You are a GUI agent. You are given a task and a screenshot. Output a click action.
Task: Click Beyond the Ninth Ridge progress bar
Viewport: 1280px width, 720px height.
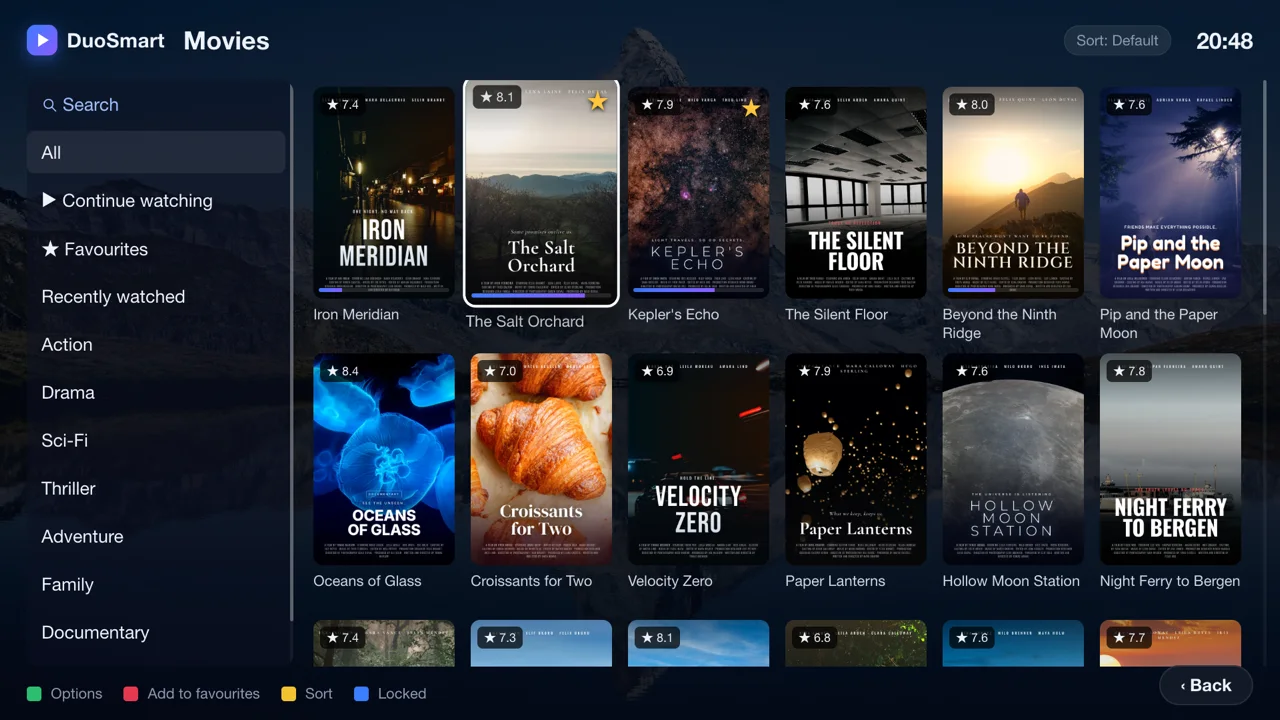click(1013, 290)
